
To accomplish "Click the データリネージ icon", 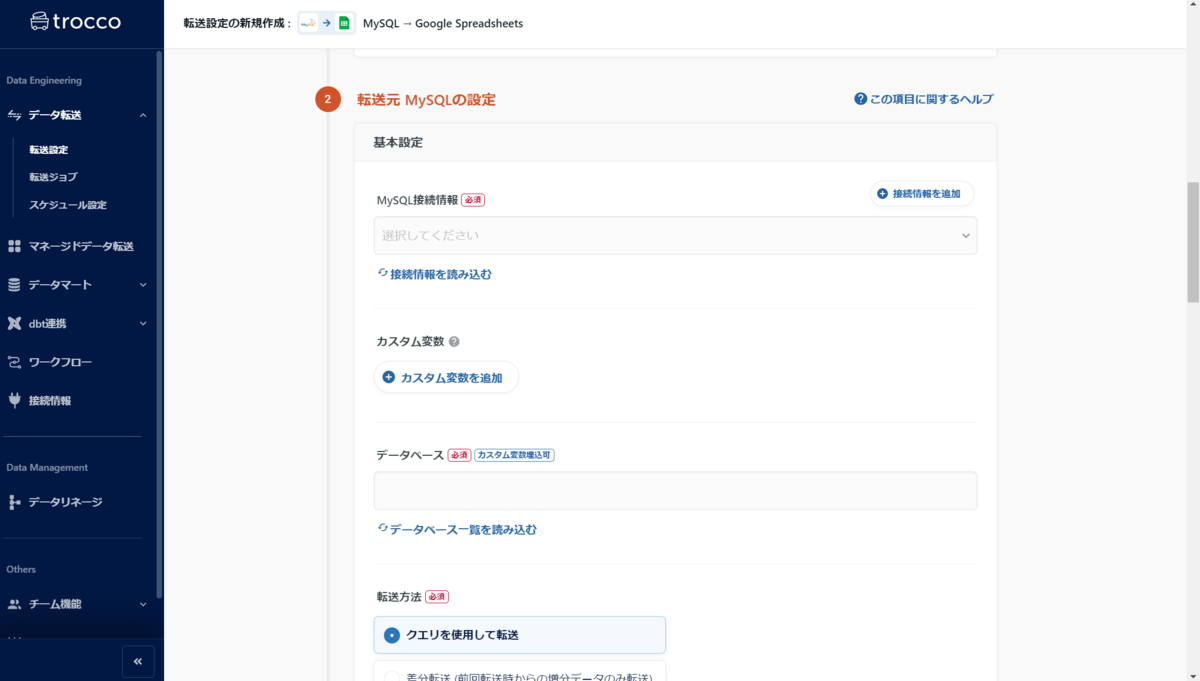I will [14, 502].
